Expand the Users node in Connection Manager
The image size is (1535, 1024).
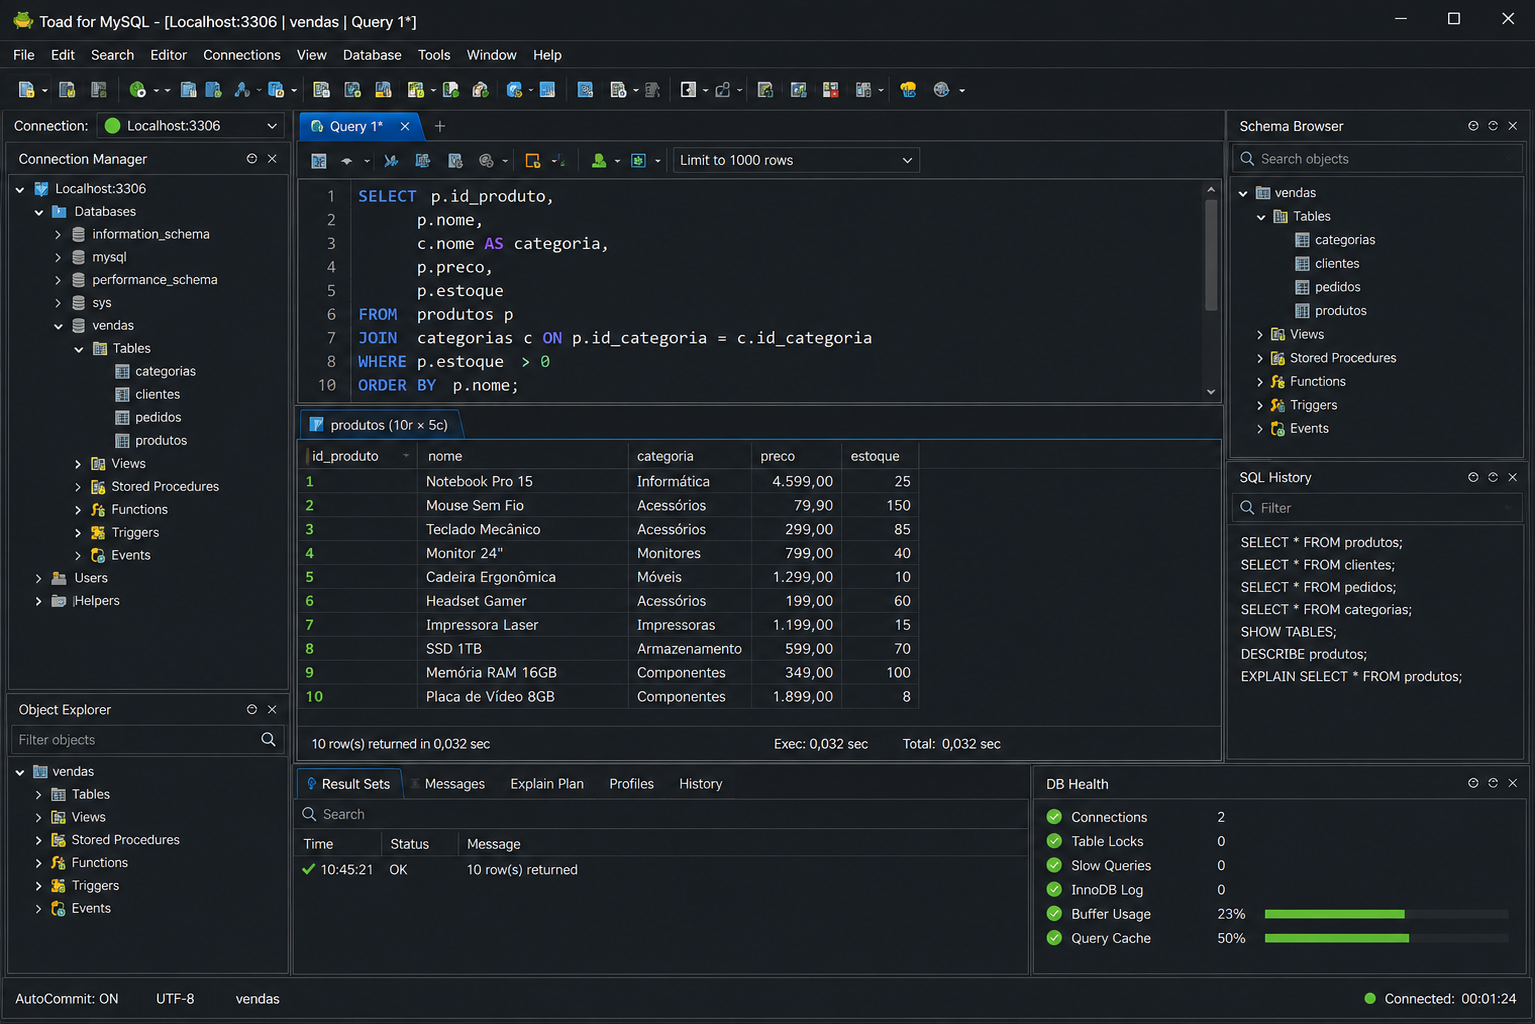(39, 578)
